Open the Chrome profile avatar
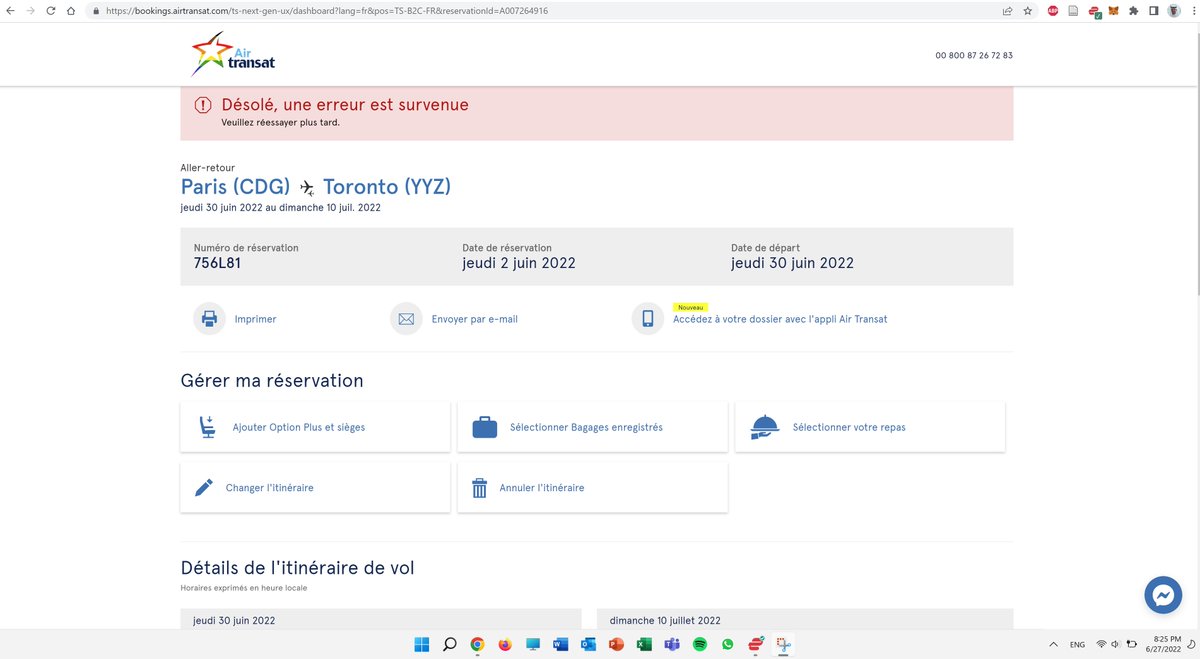The image size is (1200, 659). point(1174,11)
